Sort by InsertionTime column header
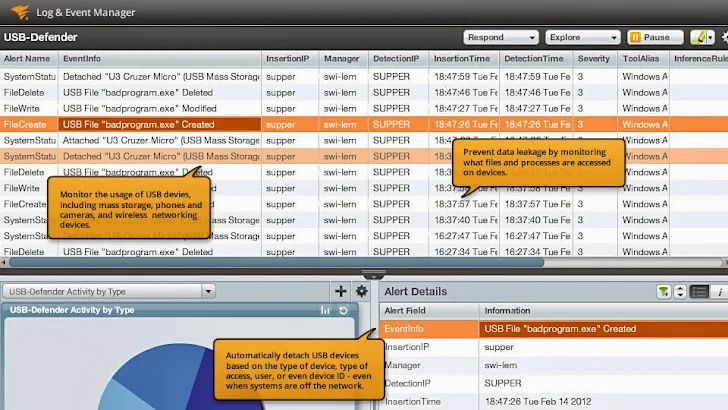Screen dimensions: 728x410 coord(463,59)
